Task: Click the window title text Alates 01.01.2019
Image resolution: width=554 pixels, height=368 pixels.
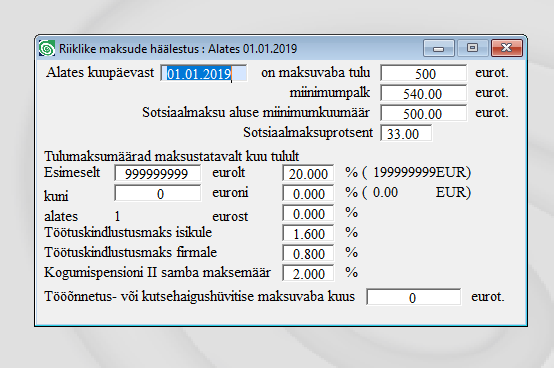Action: pyautogui.click(x=252, y=48)
